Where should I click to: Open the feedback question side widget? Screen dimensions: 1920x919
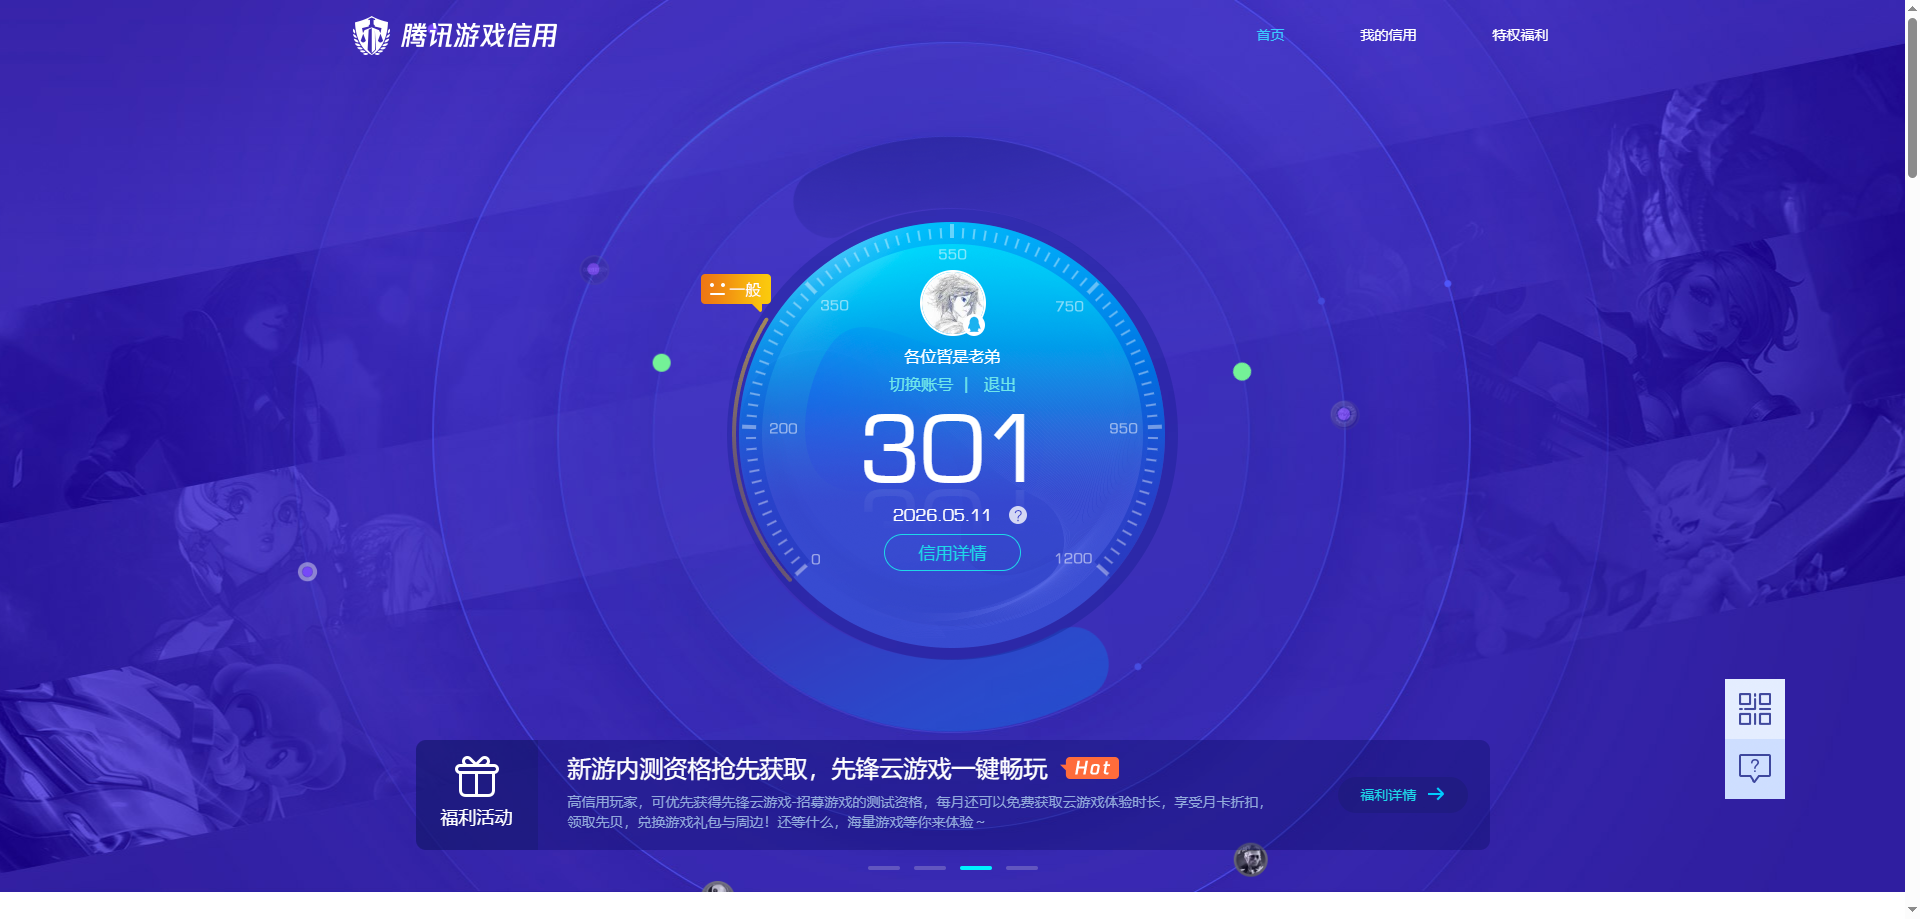[x=1755, y=769]
